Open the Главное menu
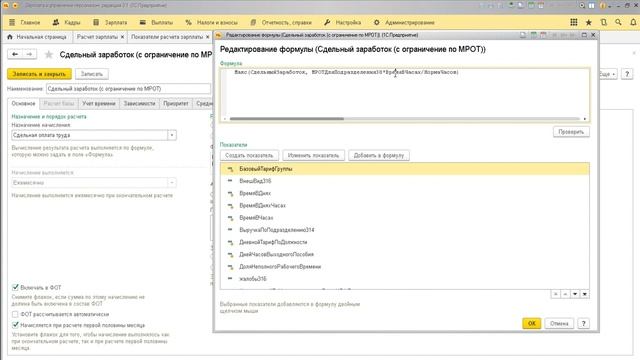Screen dimensions: 640x360 30,22
